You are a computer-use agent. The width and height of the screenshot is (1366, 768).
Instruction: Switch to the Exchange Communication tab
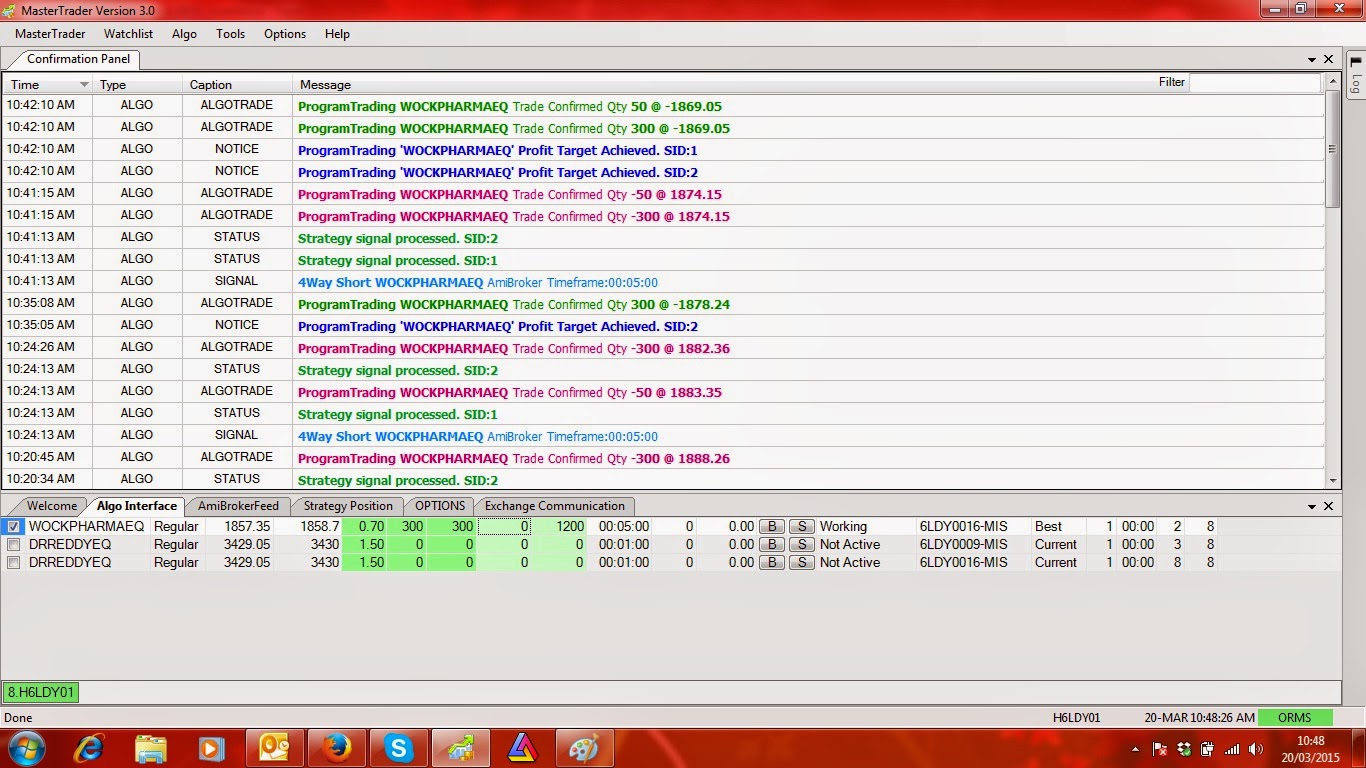[555, 506]
